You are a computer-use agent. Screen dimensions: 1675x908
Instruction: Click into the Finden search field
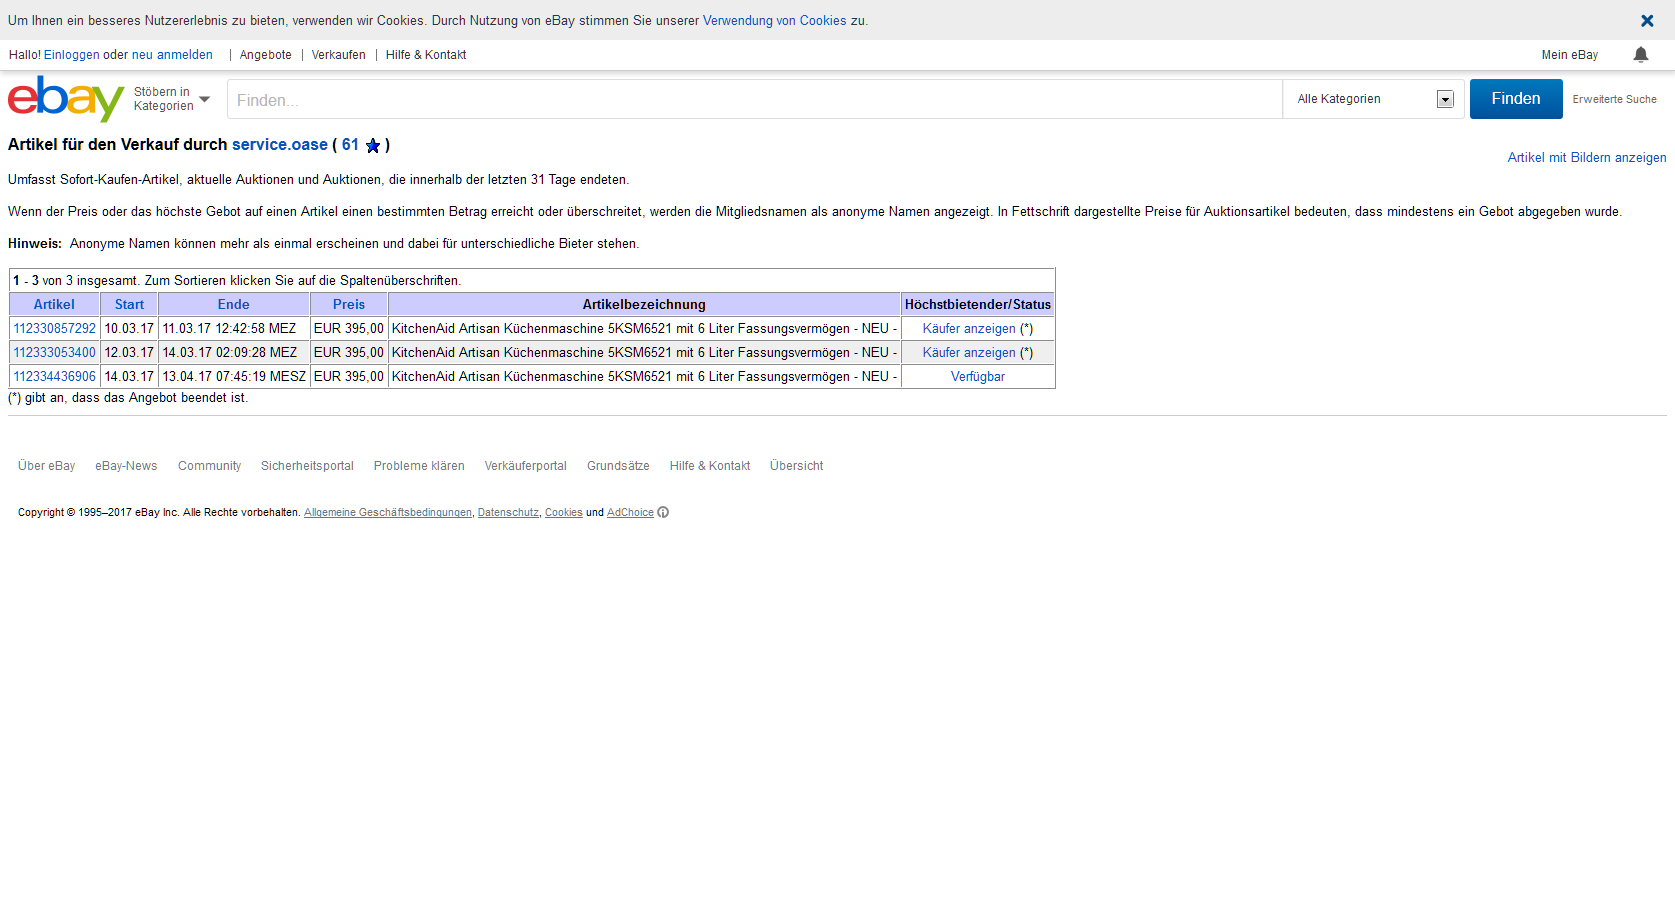click(x=755, y=100)
